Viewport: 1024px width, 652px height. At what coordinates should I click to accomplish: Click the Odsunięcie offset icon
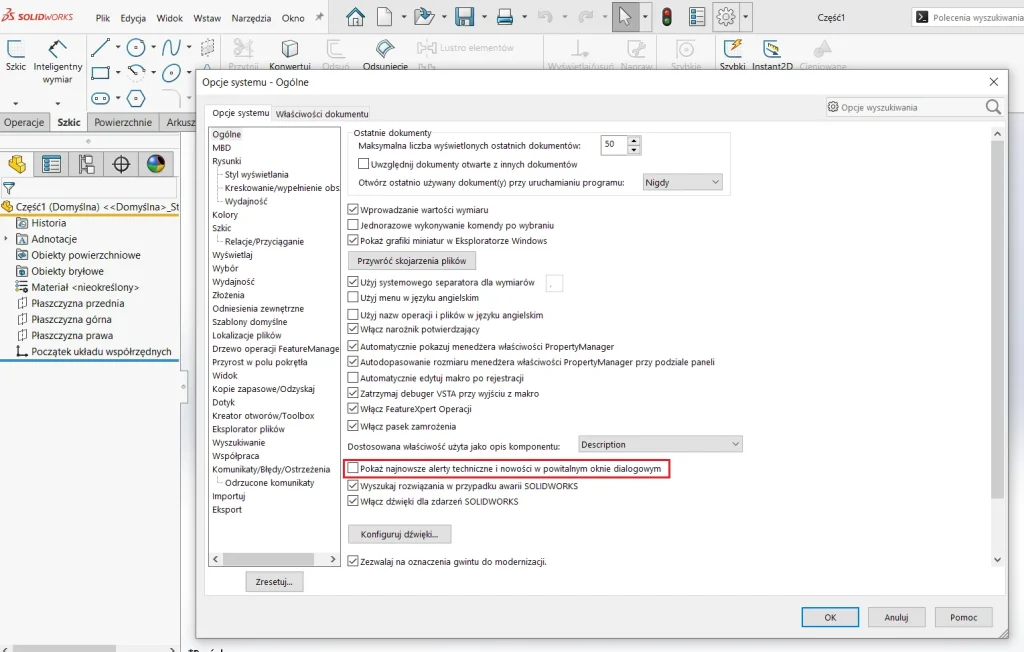pos(385,48)
